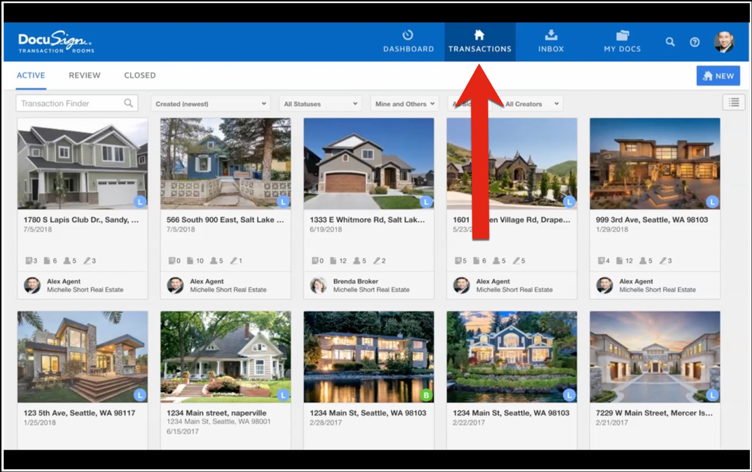752x472 pixels.
Task: Expand the All Creators filter dropdown
Action: 531,104
